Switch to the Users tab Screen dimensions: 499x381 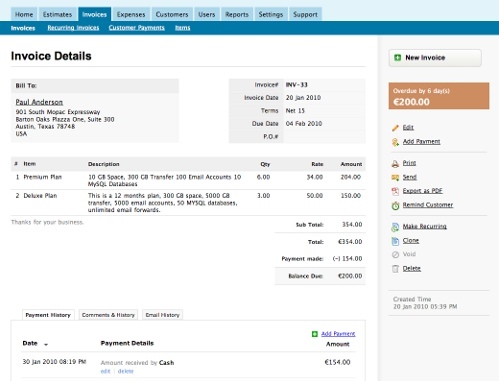[207, 14]
